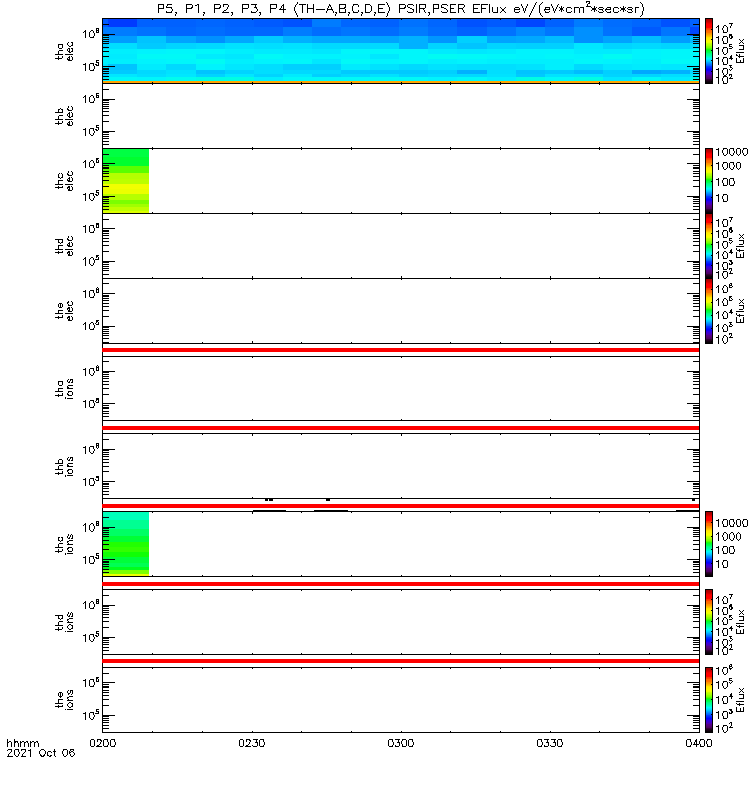Click the '1000' label on thc elec color bar
750x800 pixels.
(x=728, y=166)
